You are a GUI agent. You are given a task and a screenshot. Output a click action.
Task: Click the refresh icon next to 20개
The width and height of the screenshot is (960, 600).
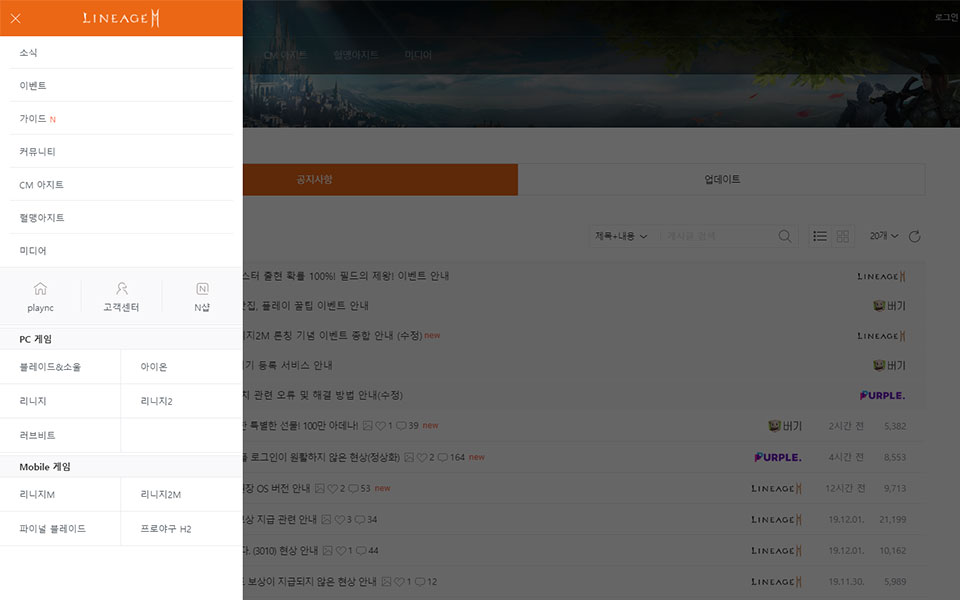pyautogui.click(x=914, y=236)
